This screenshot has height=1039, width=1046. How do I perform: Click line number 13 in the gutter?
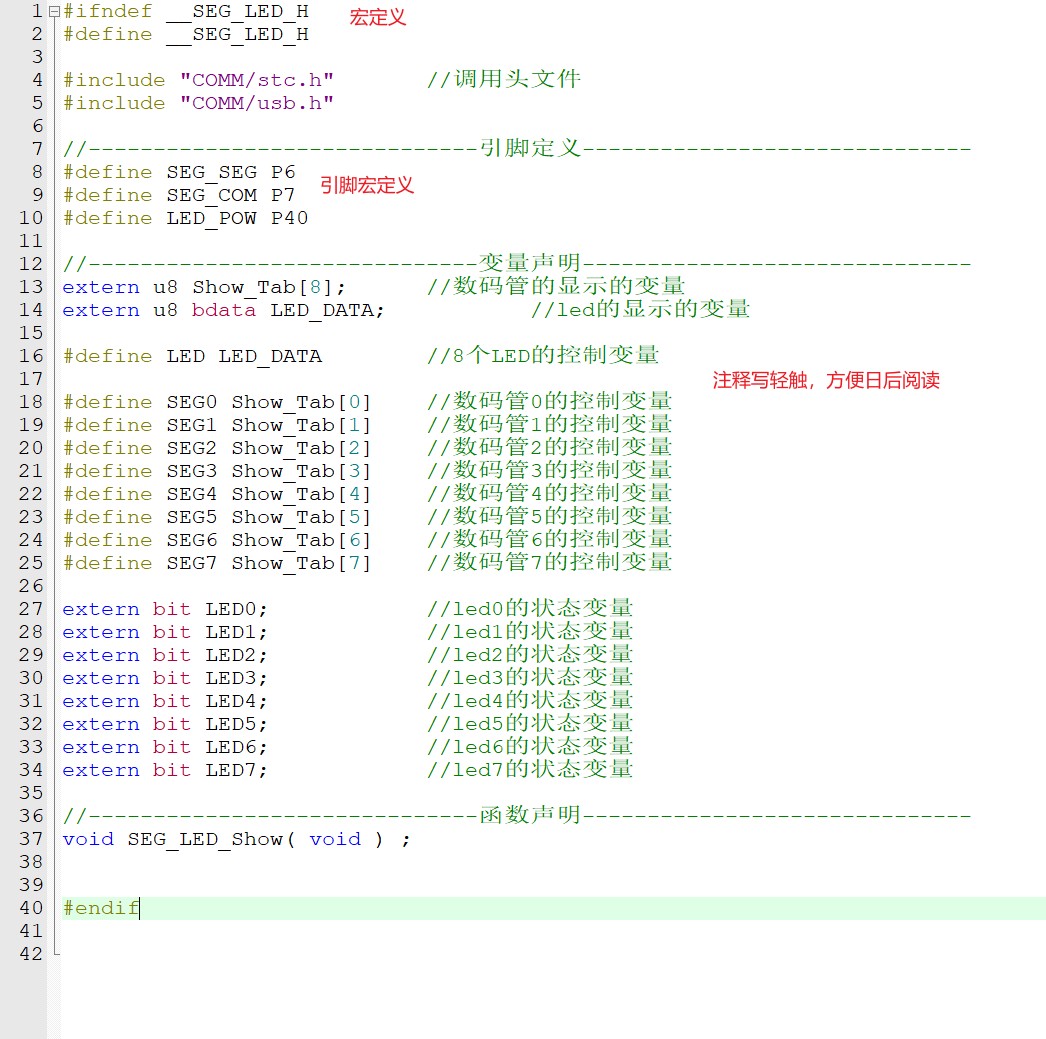click(x=31, y=287)
